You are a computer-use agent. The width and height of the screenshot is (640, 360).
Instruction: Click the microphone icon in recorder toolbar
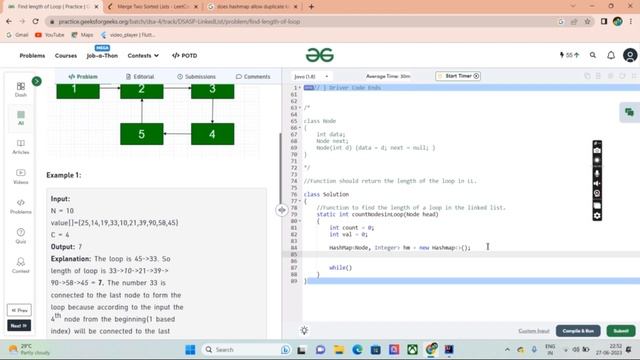click(597, 173)
